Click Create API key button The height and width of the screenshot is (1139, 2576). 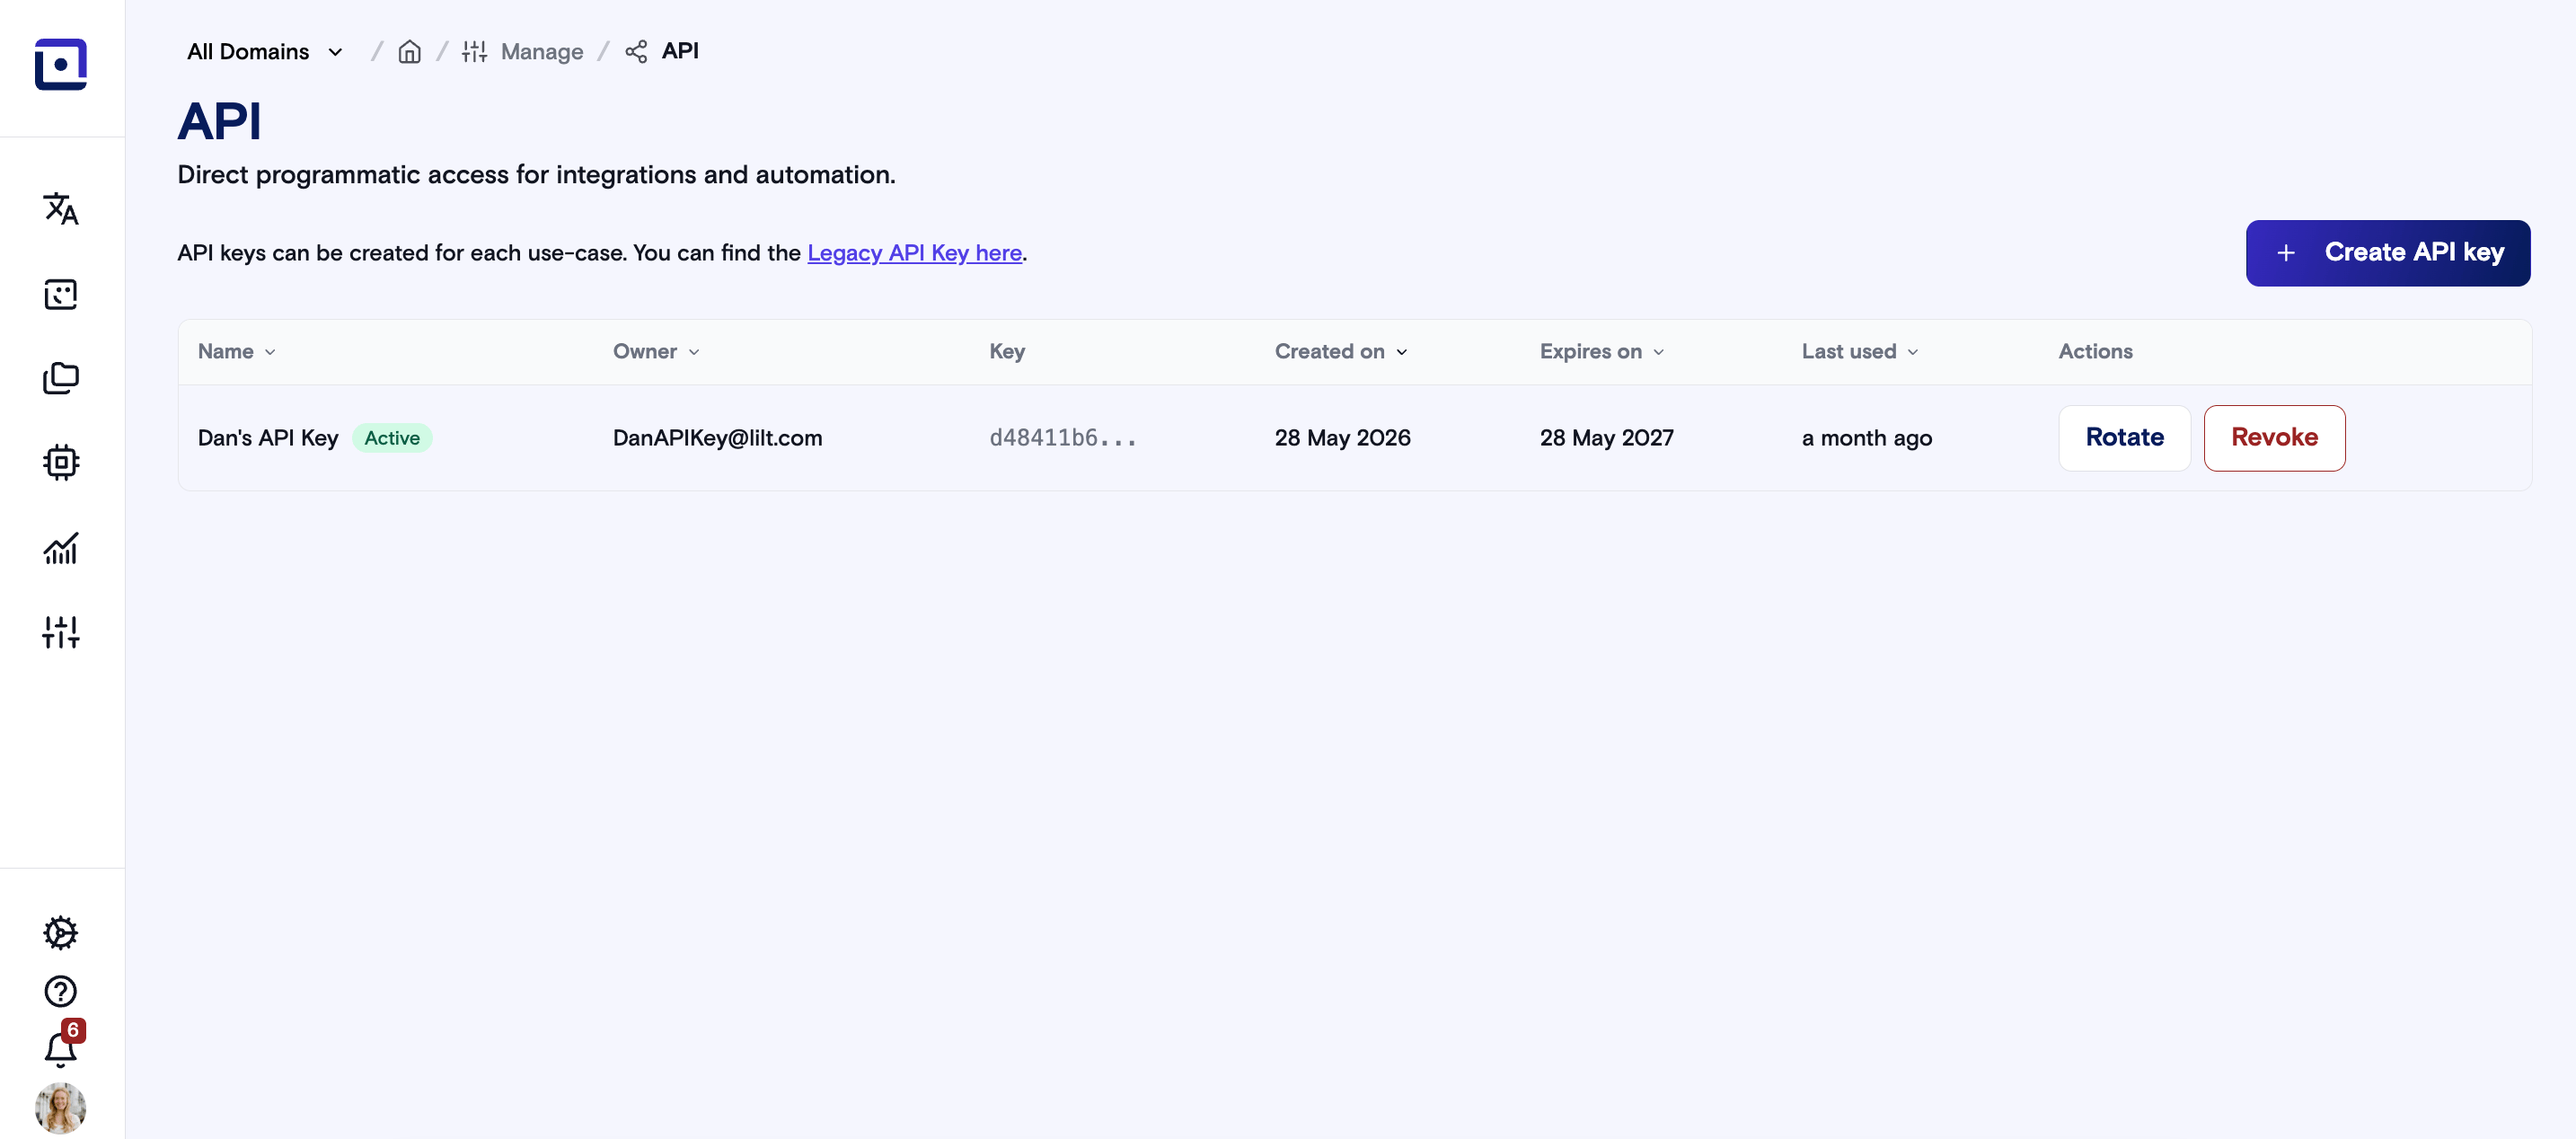pos(2388,253)
